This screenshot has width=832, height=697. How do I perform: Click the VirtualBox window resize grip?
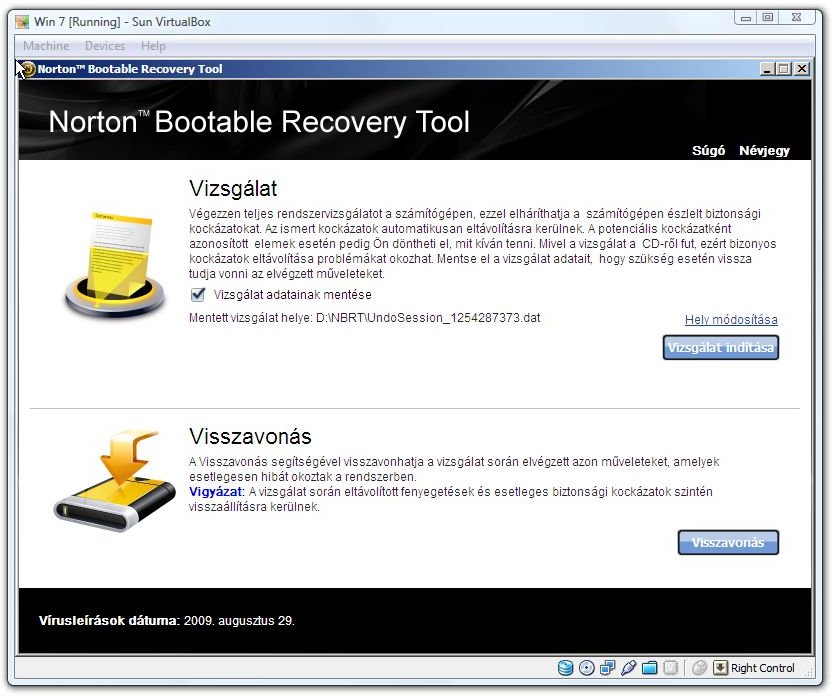(810, 673)
